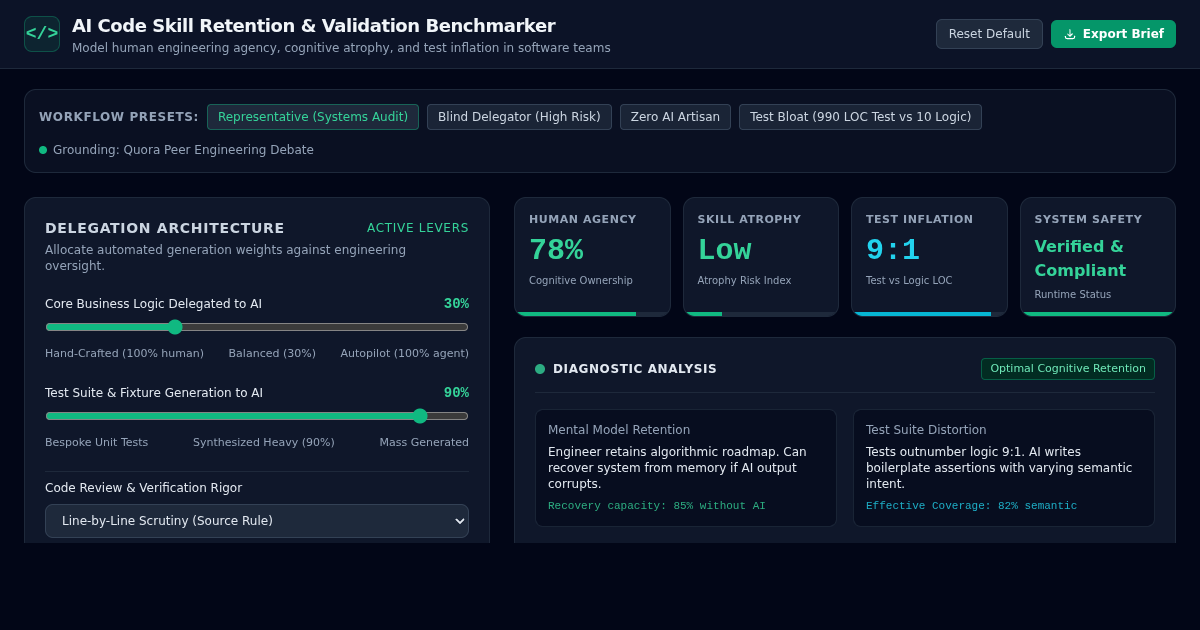Click the code brackets app logo icon
The image size is (1200, 630).
pyautogui.click(x=42, y=34)
